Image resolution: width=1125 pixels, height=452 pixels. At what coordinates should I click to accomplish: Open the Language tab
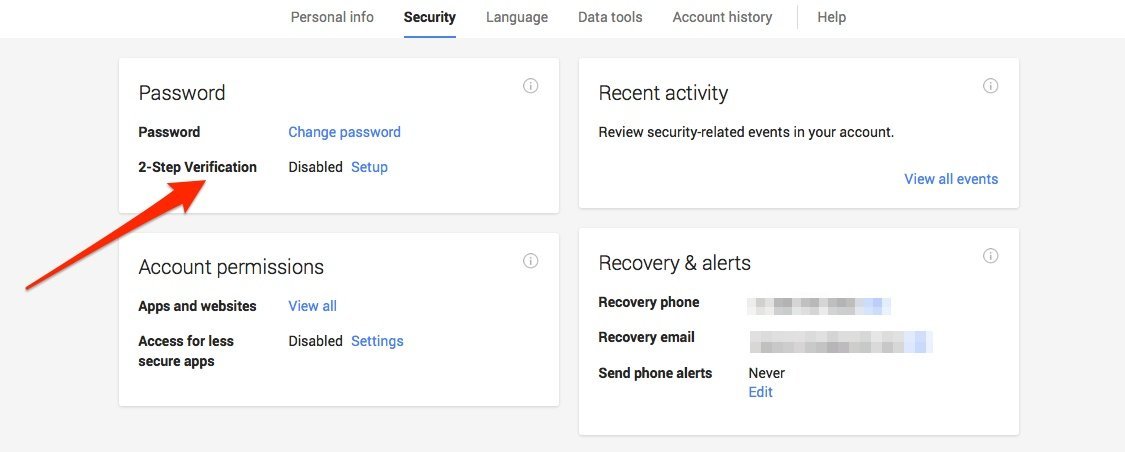point(517,17)
